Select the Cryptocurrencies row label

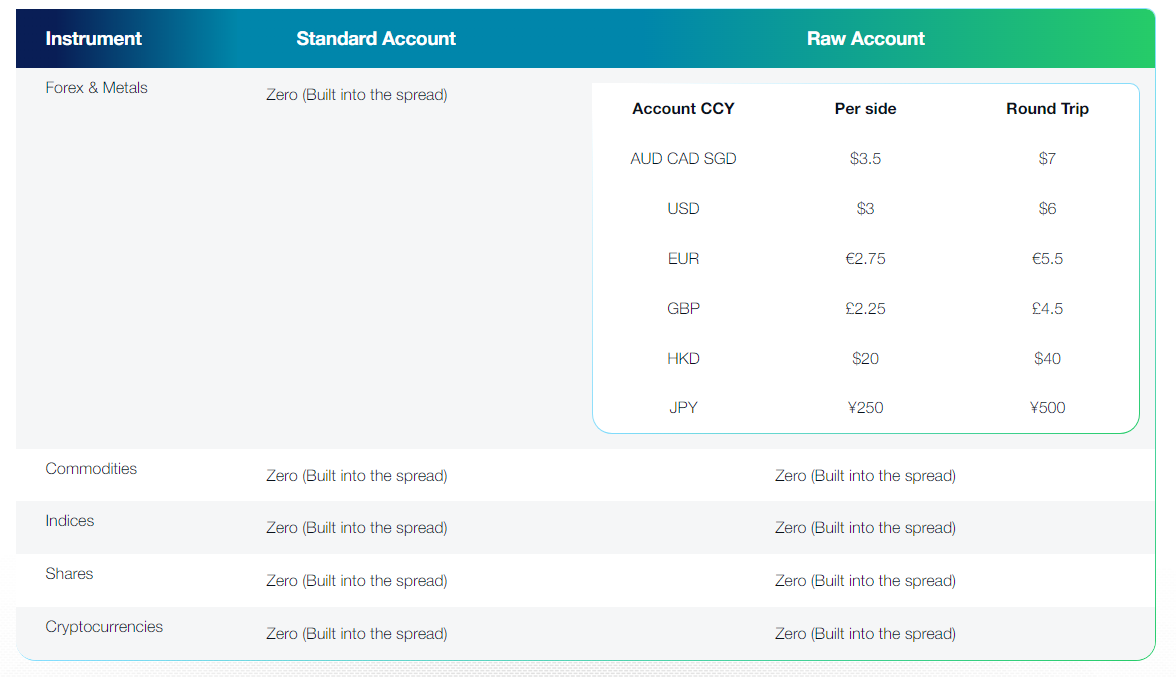coord(104,627)
